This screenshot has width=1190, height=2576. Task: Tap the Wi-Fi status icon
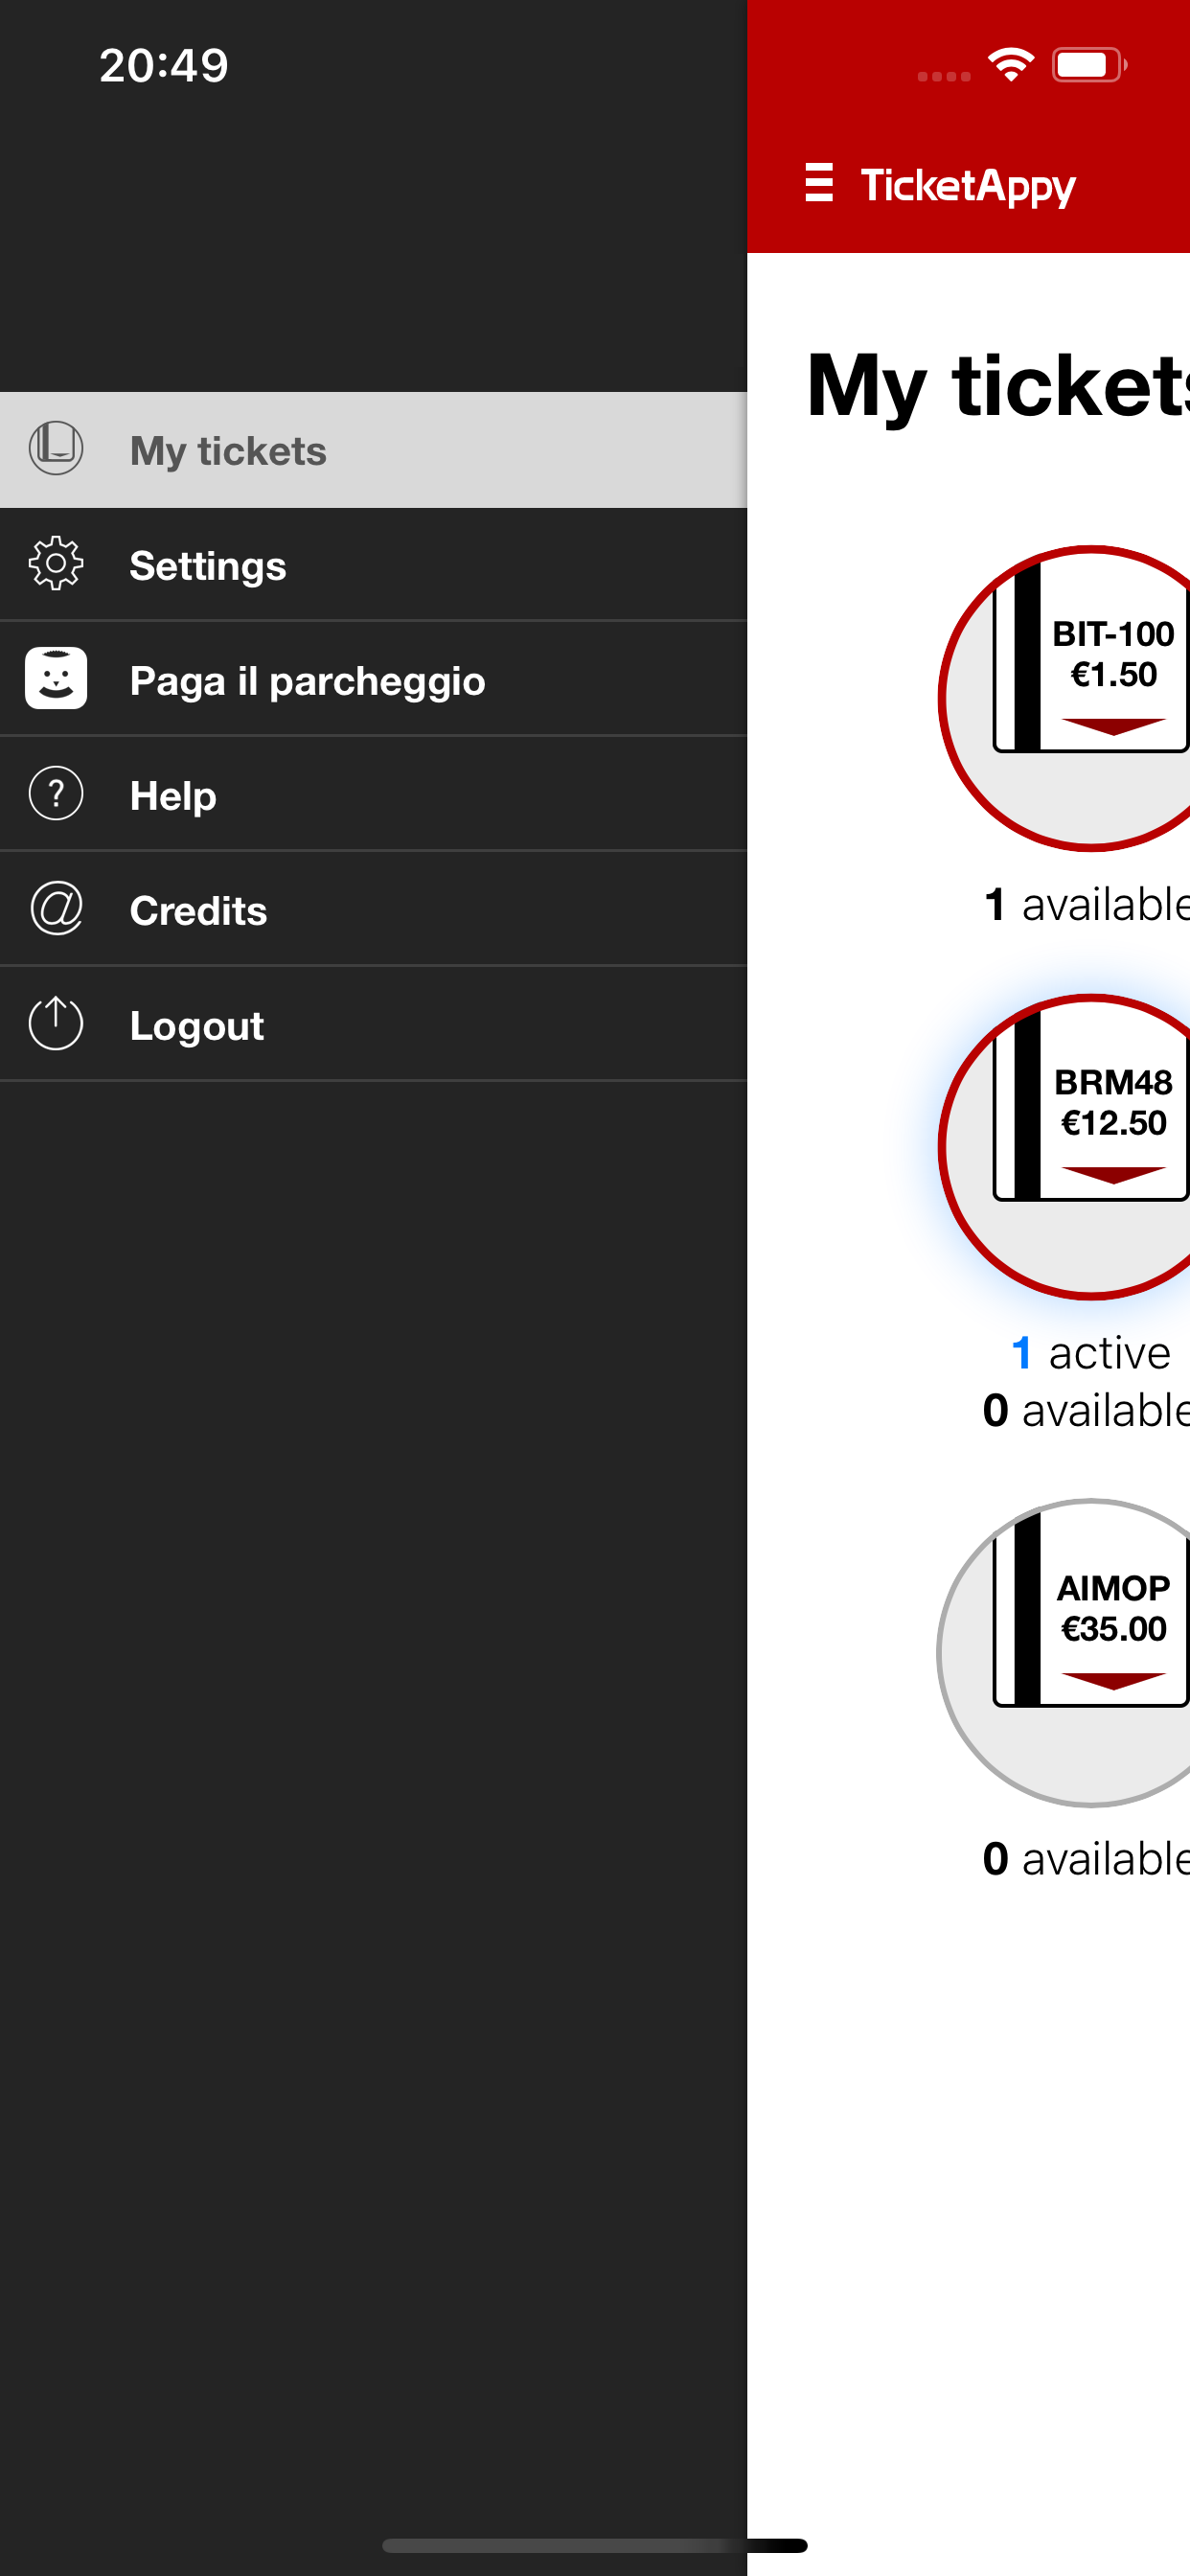click(1011, 65)
